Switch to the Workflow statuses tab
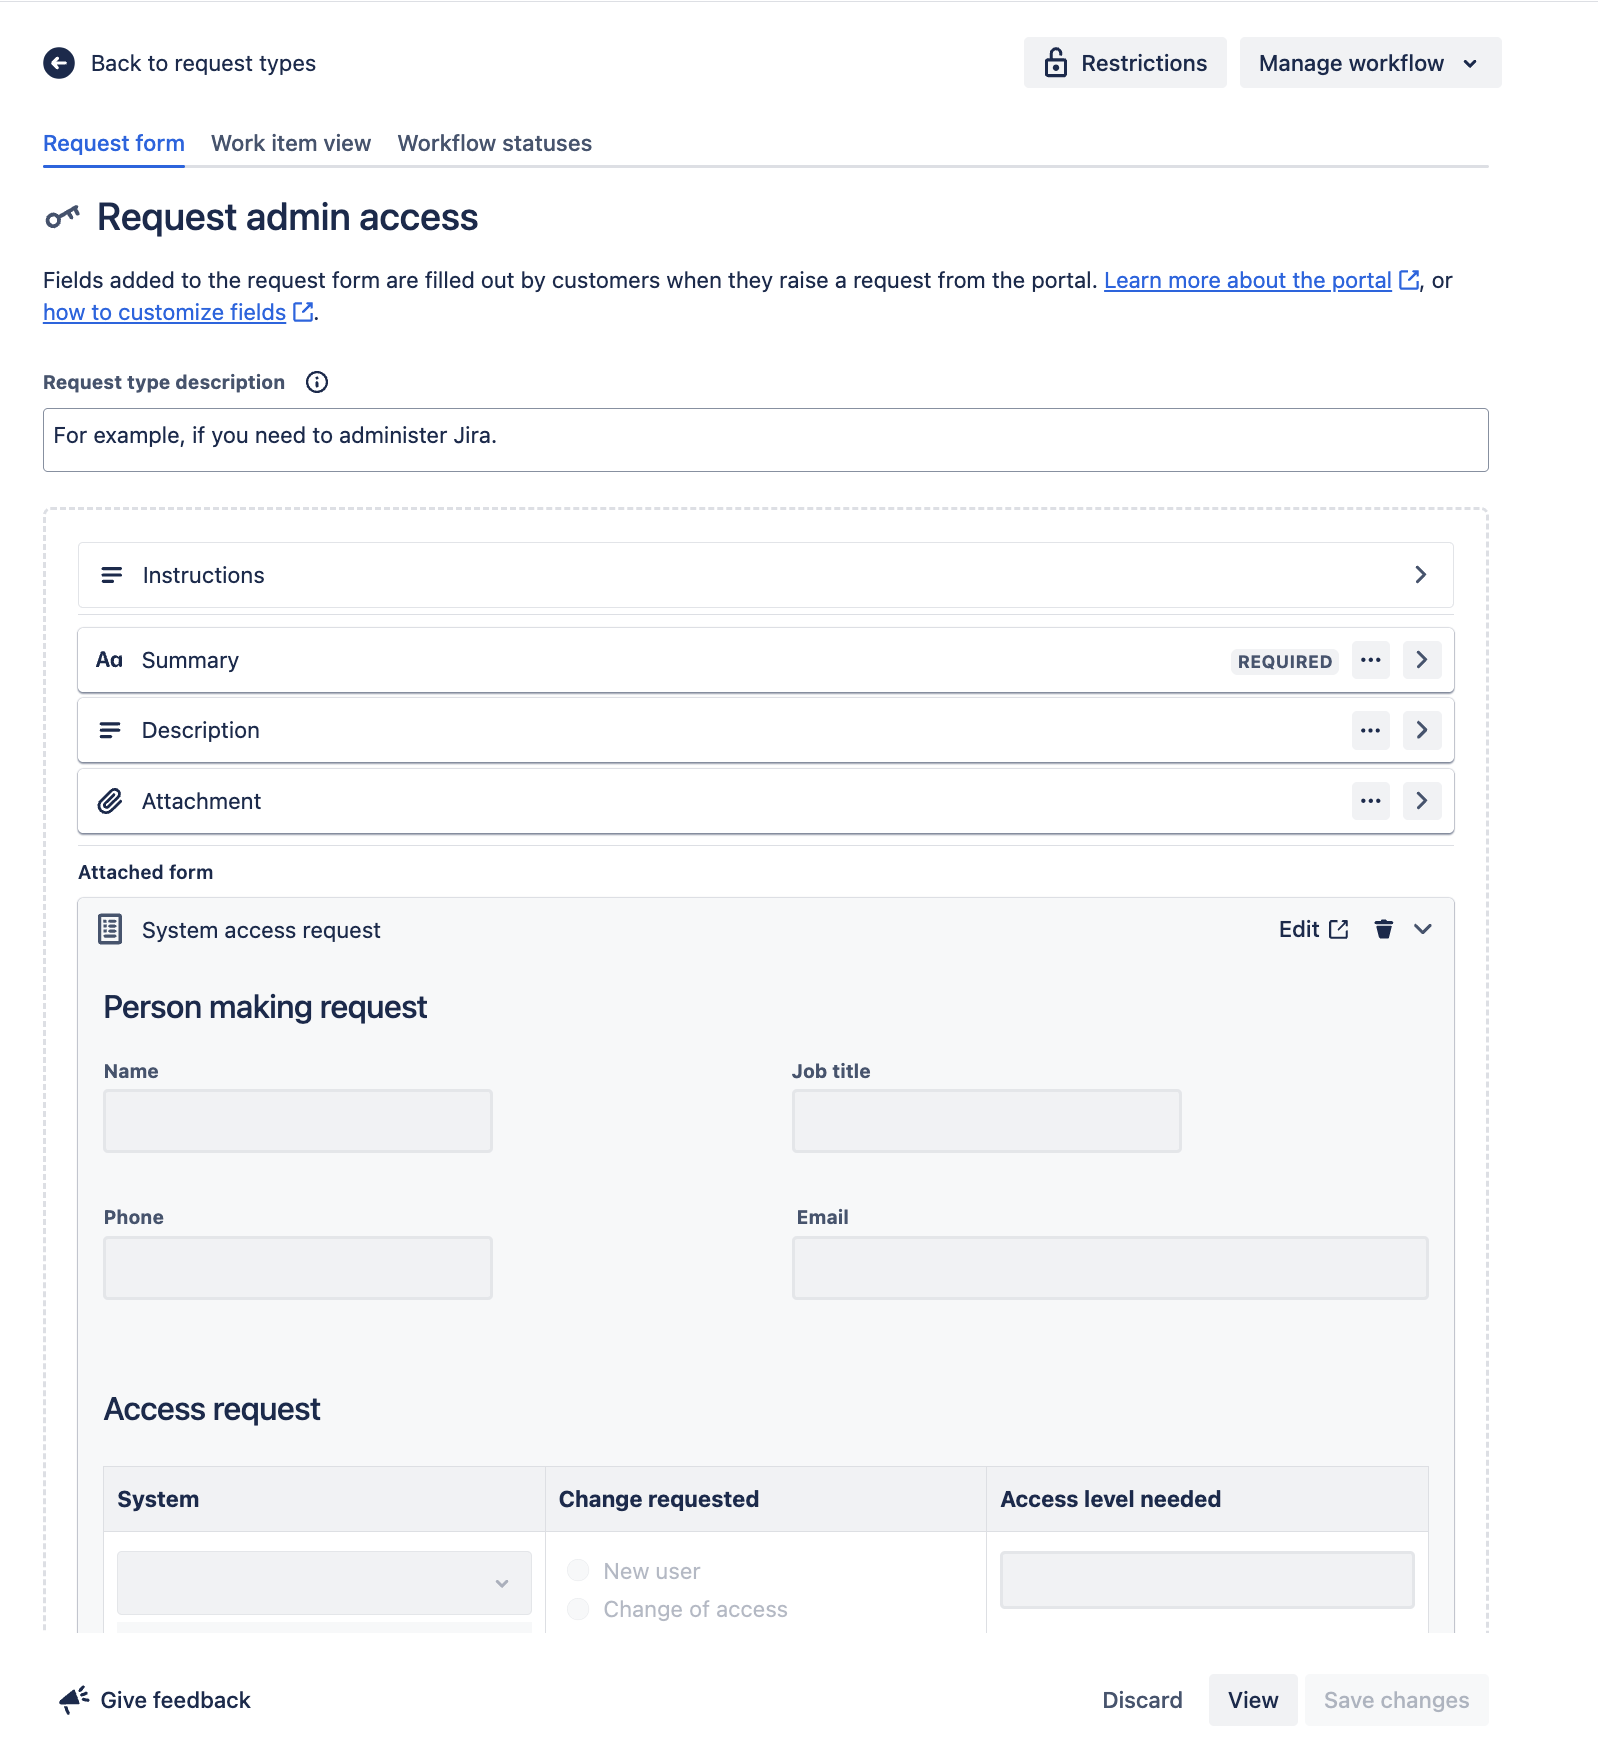 pyautogui.click(x=494, y=143)
